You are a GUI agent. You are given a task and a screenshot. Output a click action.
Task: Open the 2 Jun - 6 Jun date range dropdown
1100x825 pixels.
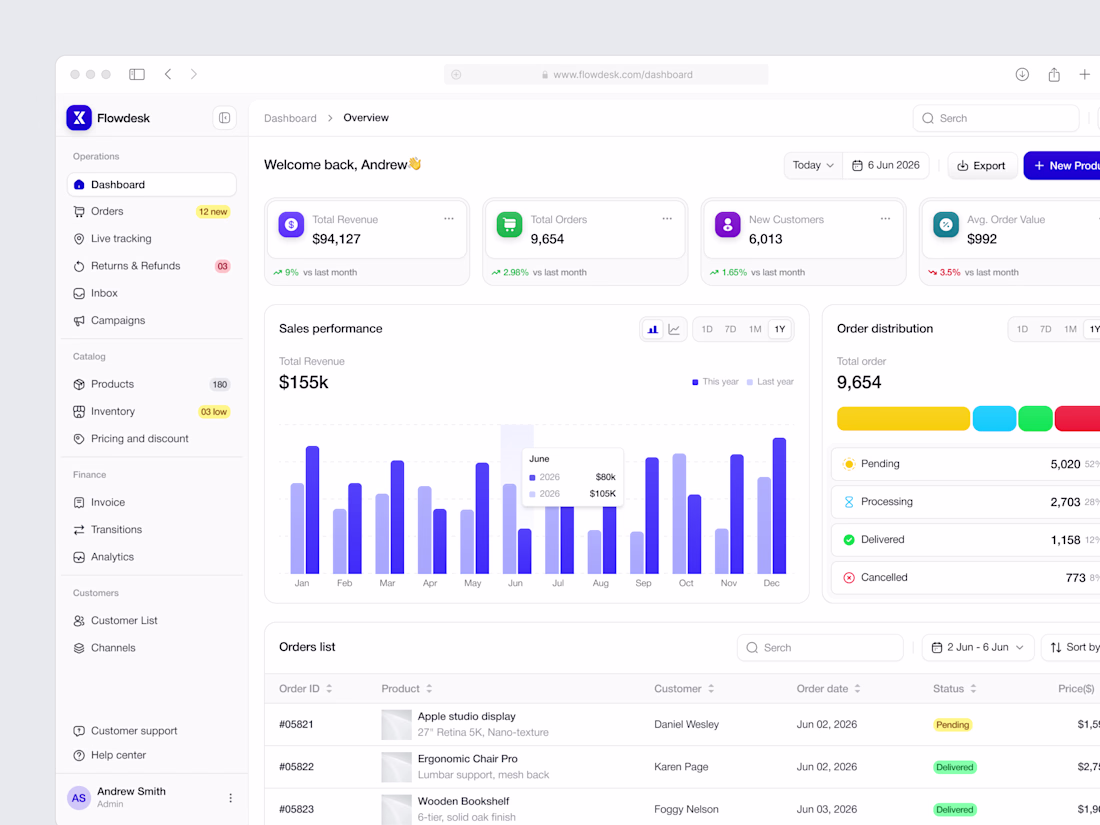pyautogui.click(x=978, y=648)
